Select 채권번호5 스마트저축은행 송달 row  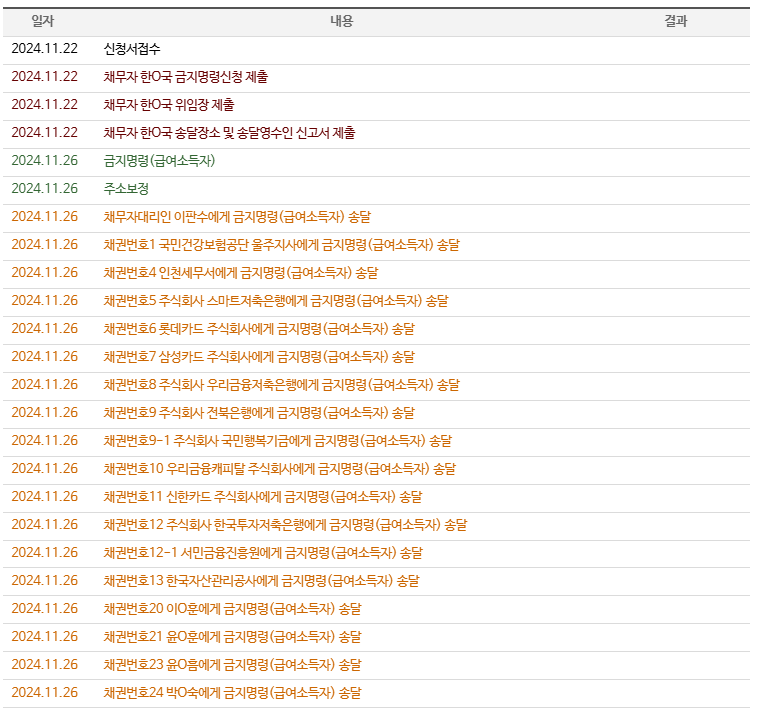pyautogui.click(x=376, y=301)
